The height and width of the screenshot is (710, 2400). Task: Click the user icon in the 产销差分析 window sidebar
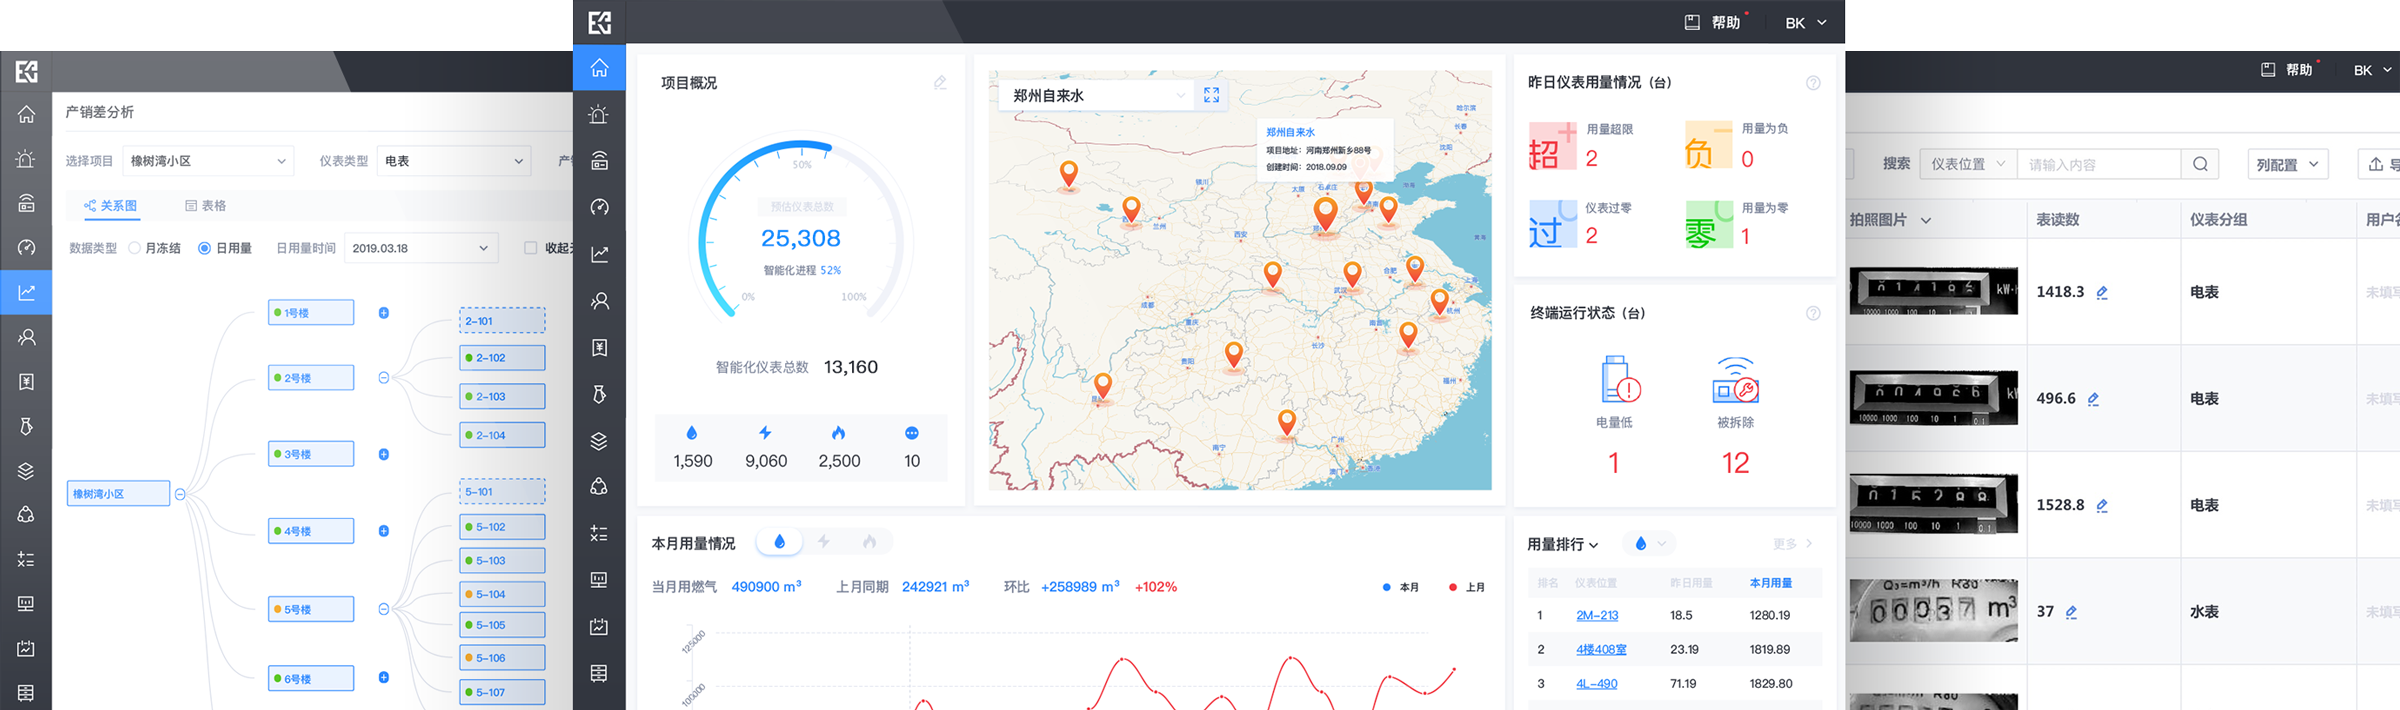(26, 337)
